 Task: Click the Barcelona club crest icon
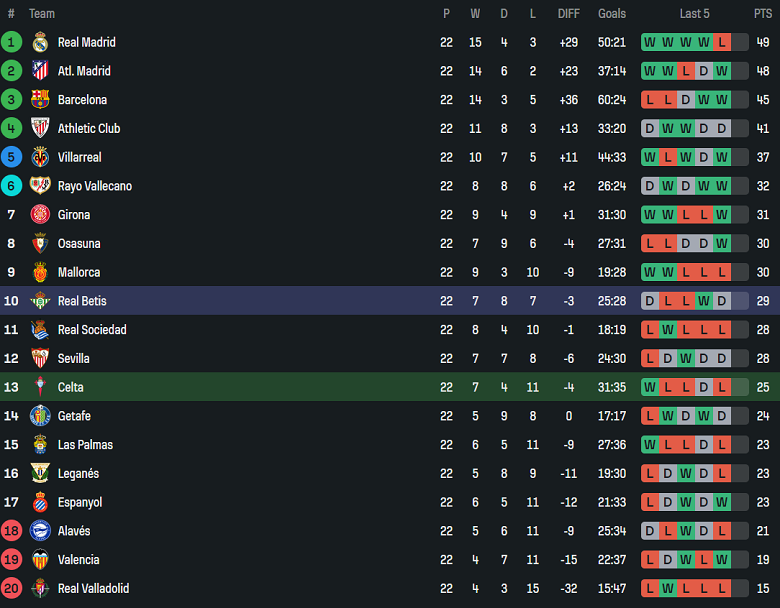[40, 100]
